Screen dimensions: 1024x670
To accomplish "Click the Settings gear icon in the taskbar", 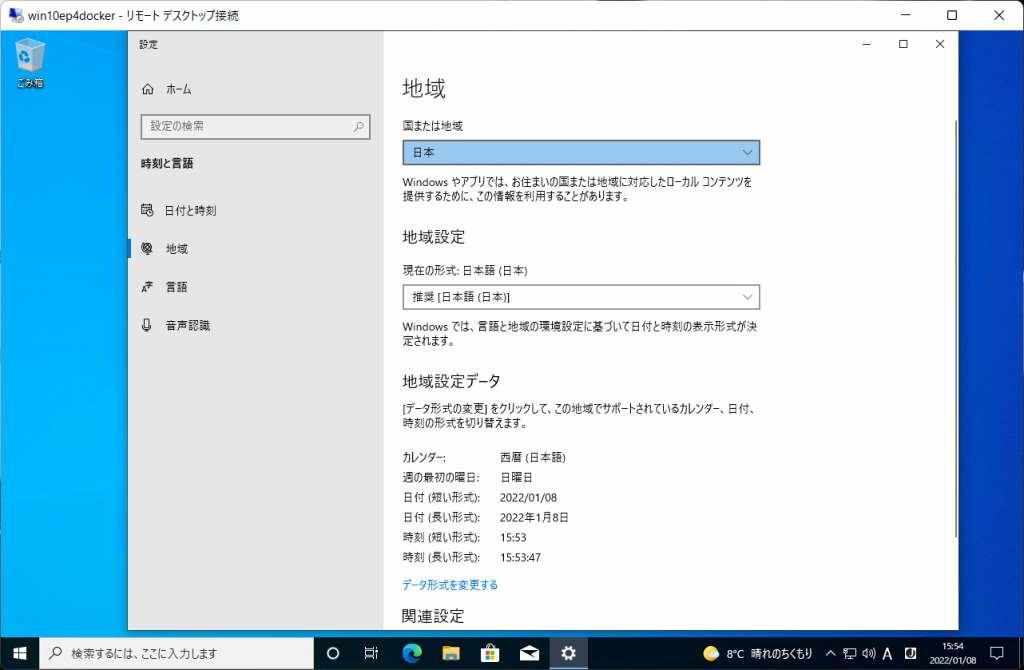I will pos(568,653).
